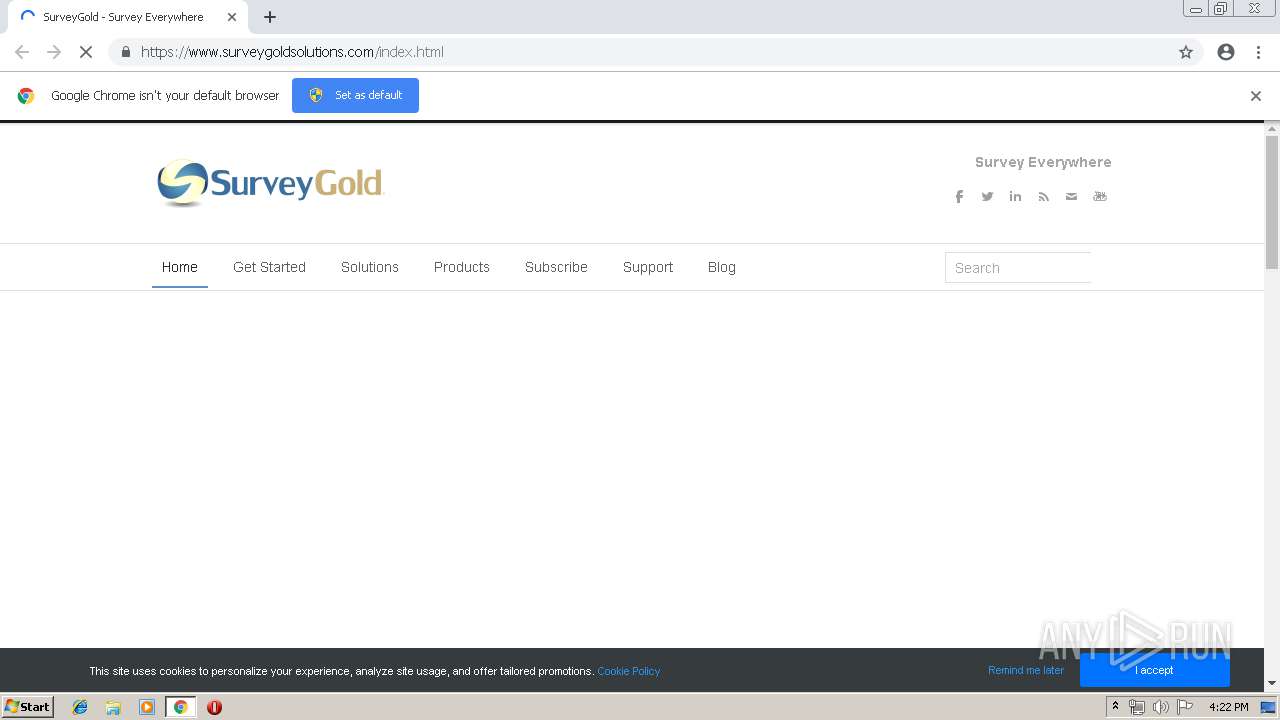Open the Chrome profile account icon

click(1226, 52)
